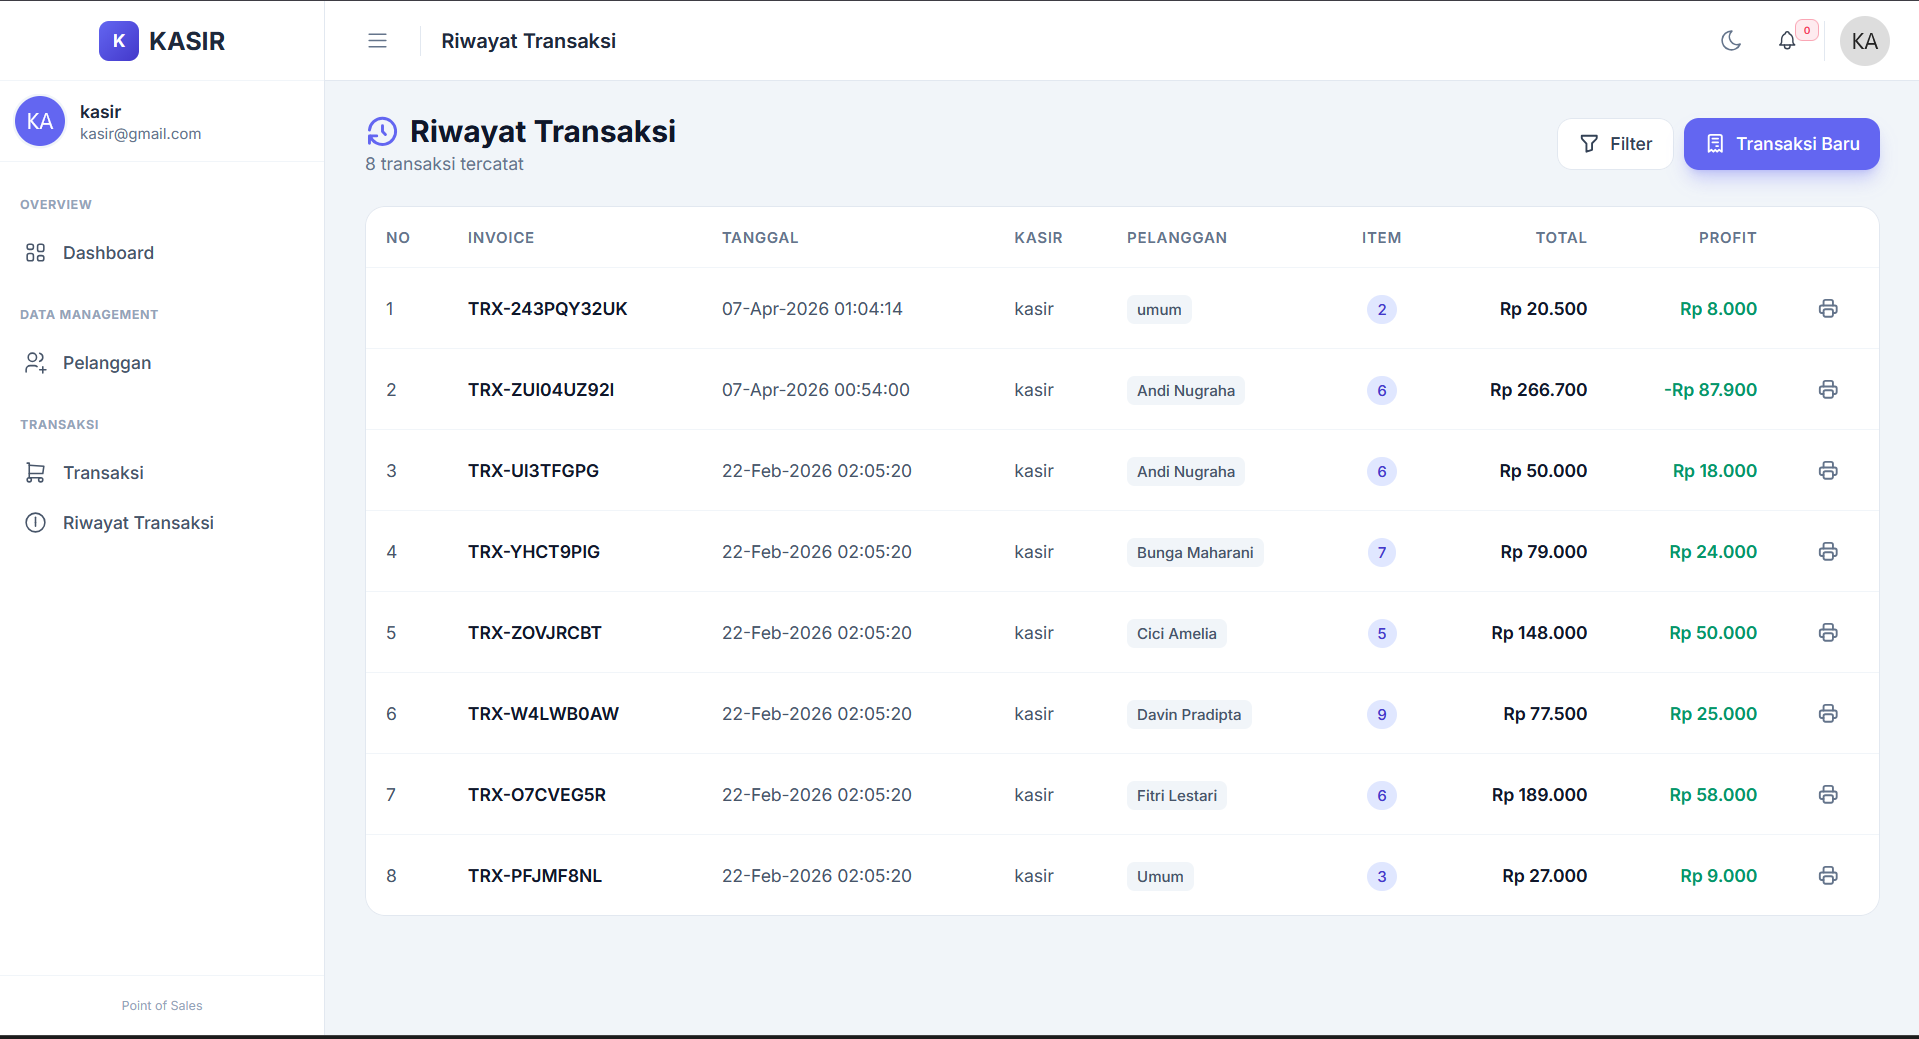Print receipt for TRX-YHCT9PIG
The width and height of the screenshot is (1919, 1039).
coord(1828,552)
